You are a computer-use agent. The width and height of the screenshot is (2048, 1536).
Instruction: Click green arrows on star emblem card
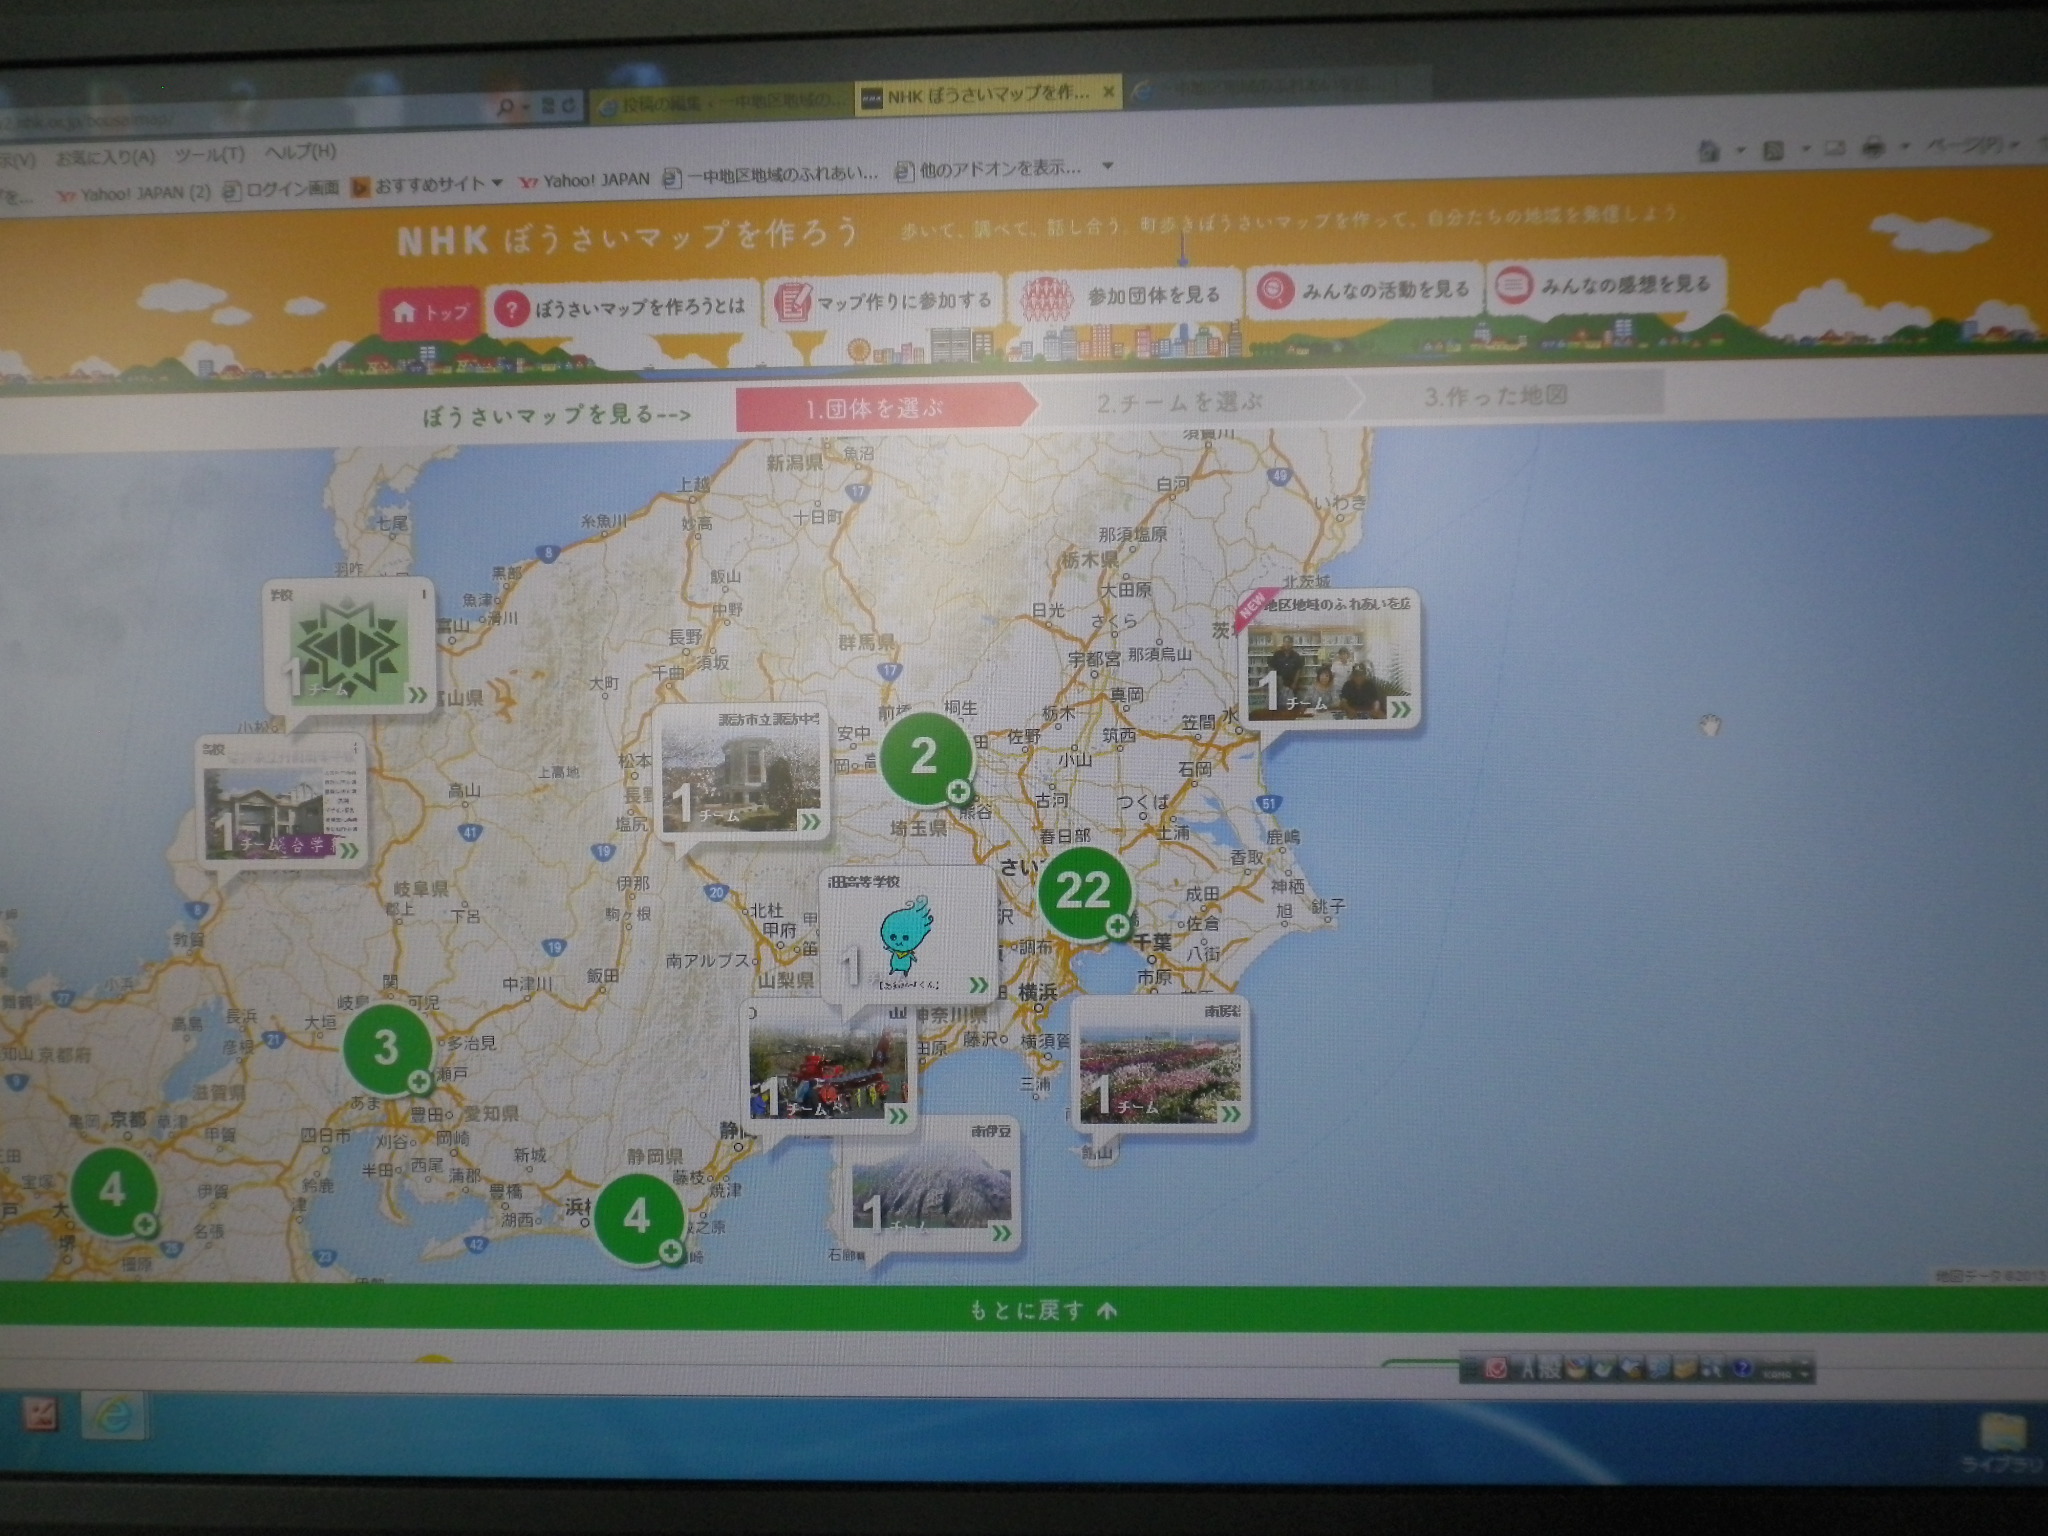click(416, 694)
